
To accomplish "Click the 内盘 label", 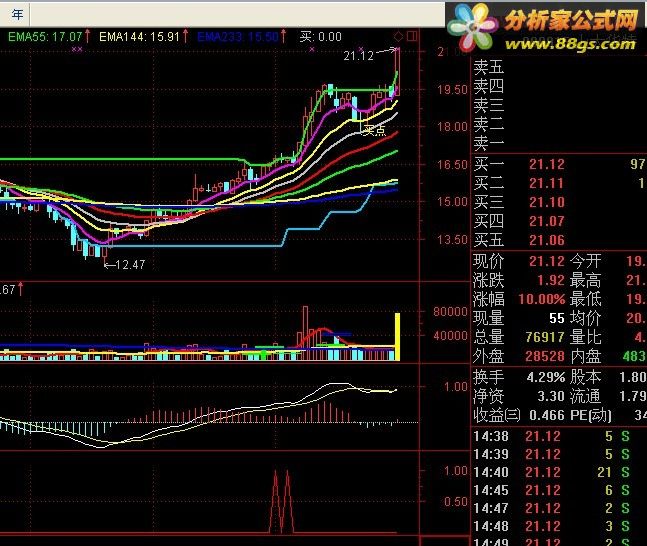I will (x=586, y=356).
